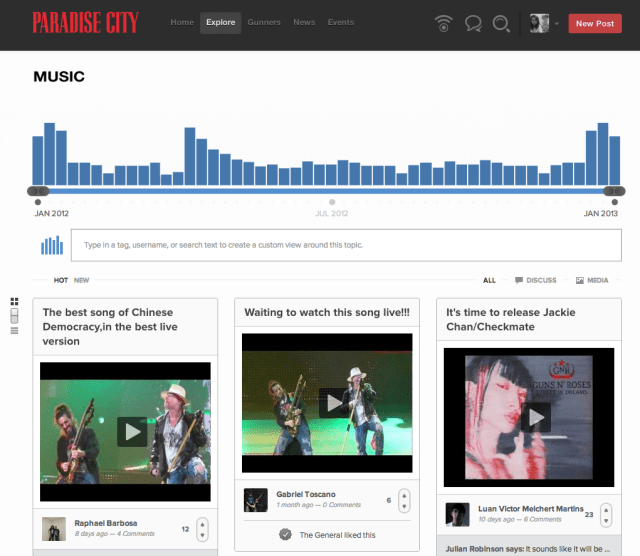Grab the right timeline range handle
Screen dimensions: 640x556
pos(614,191)
